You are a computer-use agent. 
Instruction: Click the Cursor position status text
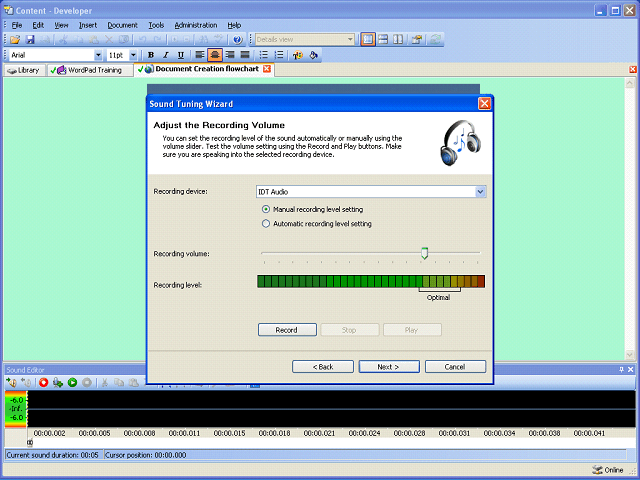coord(145,455)
